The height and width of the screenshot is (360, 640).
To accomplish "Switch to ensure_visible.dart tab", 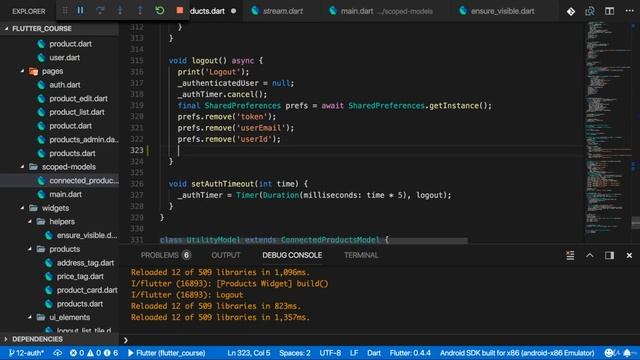I will (496, 11).
